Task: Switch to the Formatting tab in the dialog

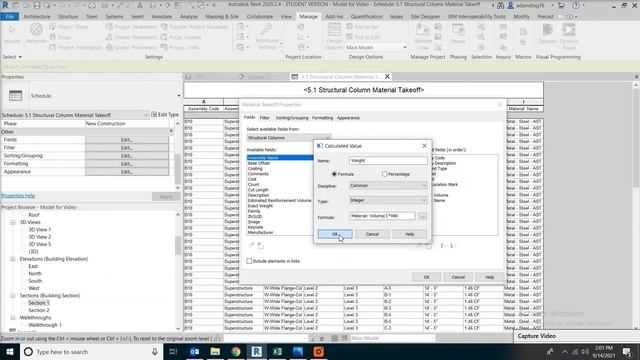Action: pos(322,118)
